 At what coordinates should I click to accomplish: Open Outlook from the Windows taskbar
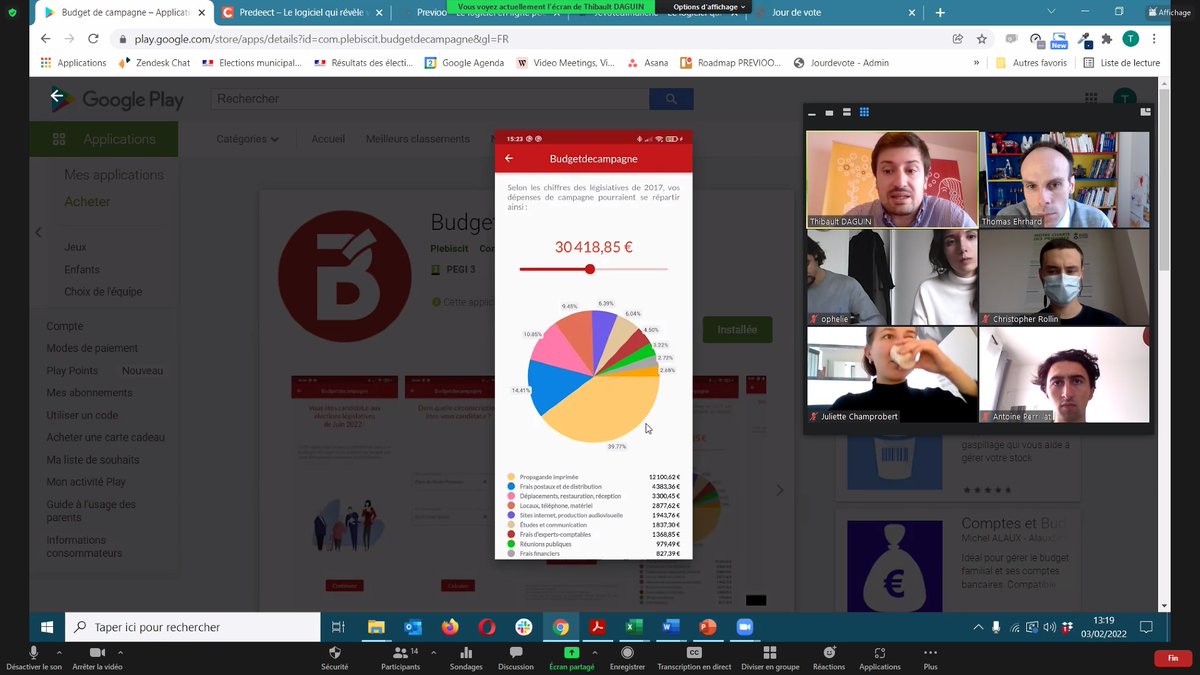[413, 627]
